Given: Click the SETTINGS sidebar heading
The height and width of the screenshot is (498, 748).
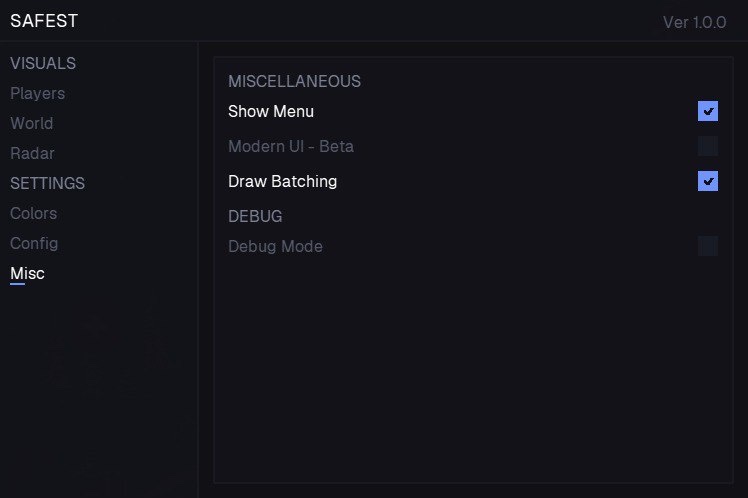Looking at the screenshot, I should coord(47,183).
